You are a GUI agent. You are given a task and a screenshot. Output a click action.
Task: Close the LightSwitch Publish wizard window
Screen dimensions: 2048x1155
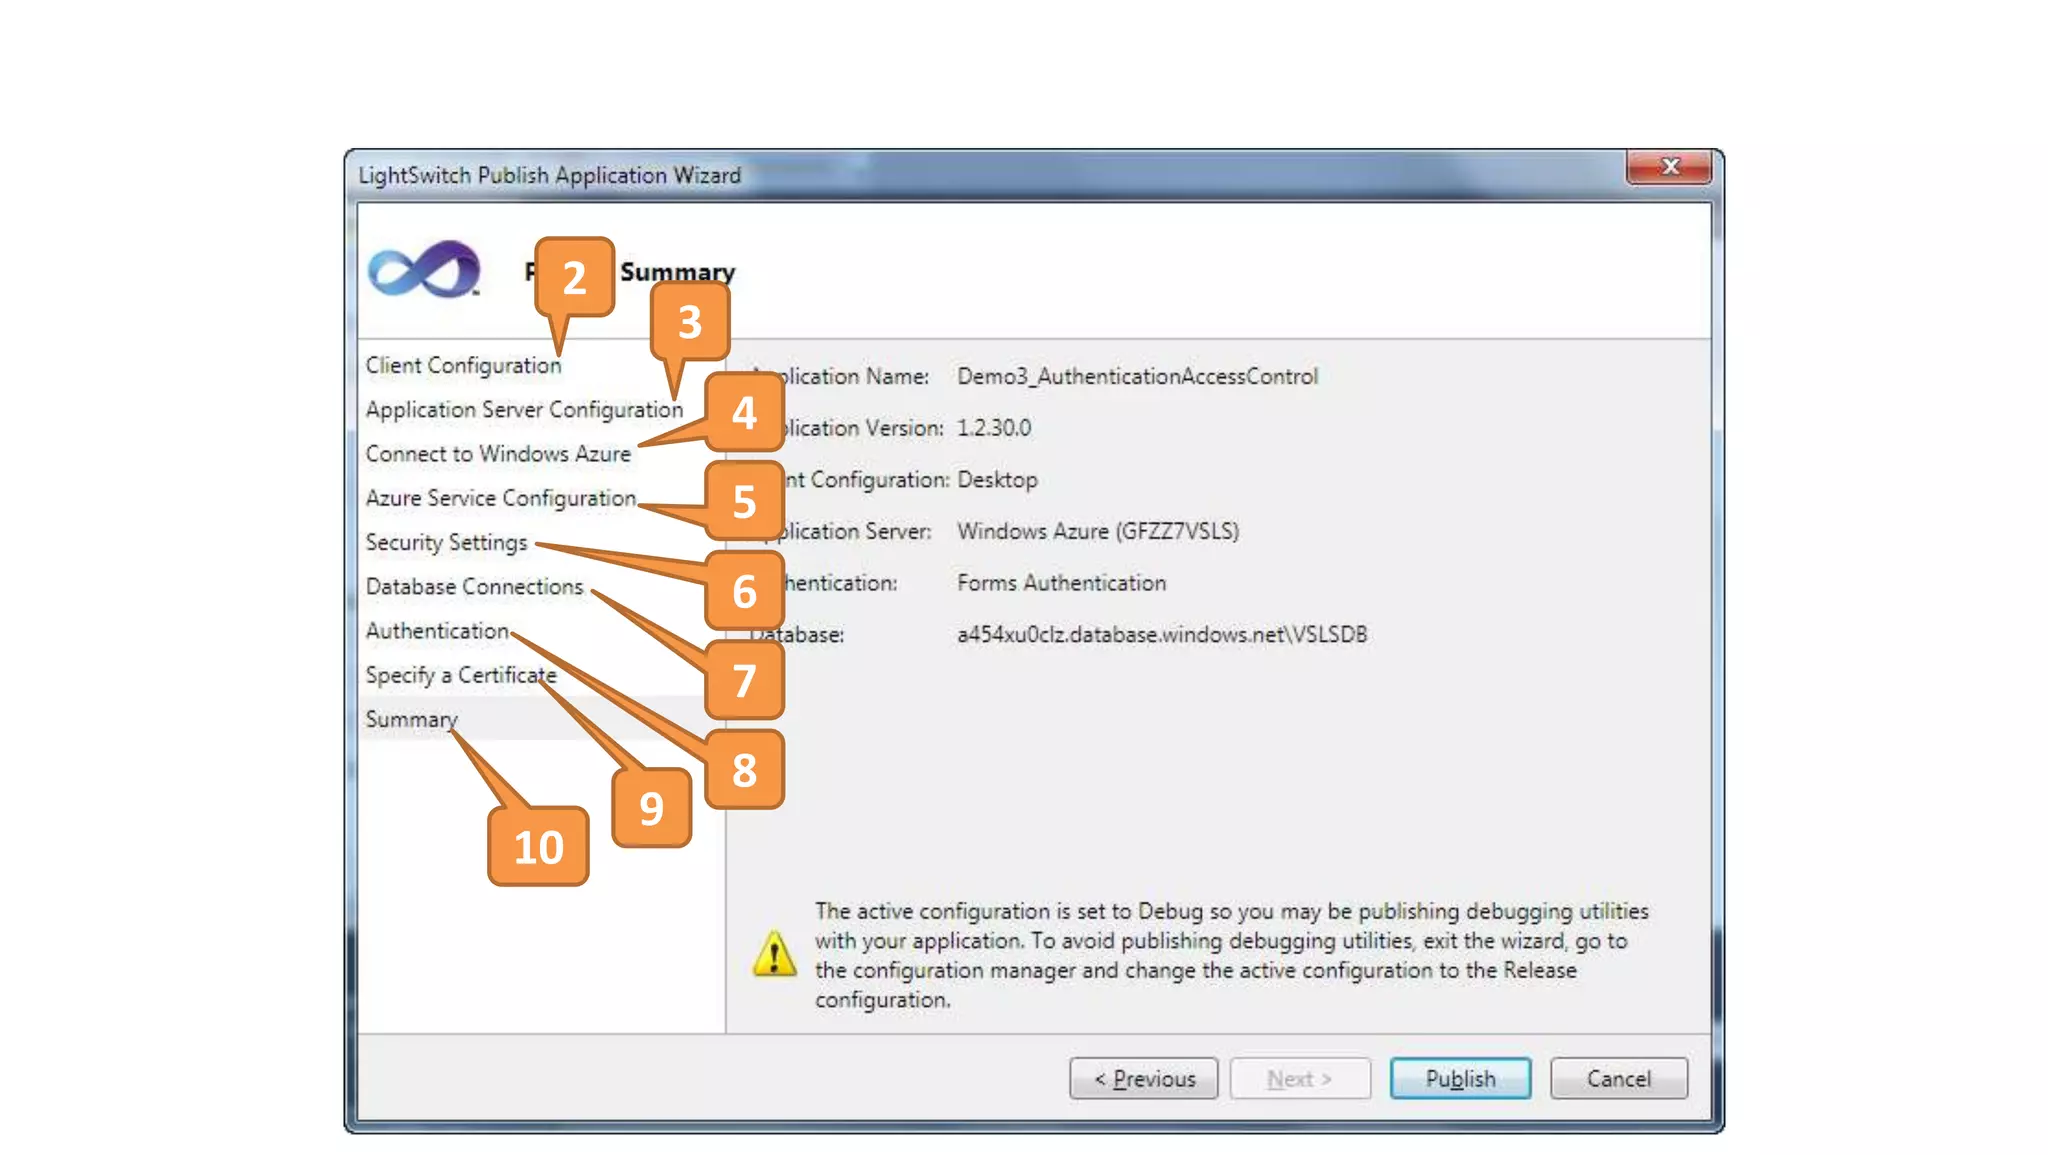click(1669, 166)
